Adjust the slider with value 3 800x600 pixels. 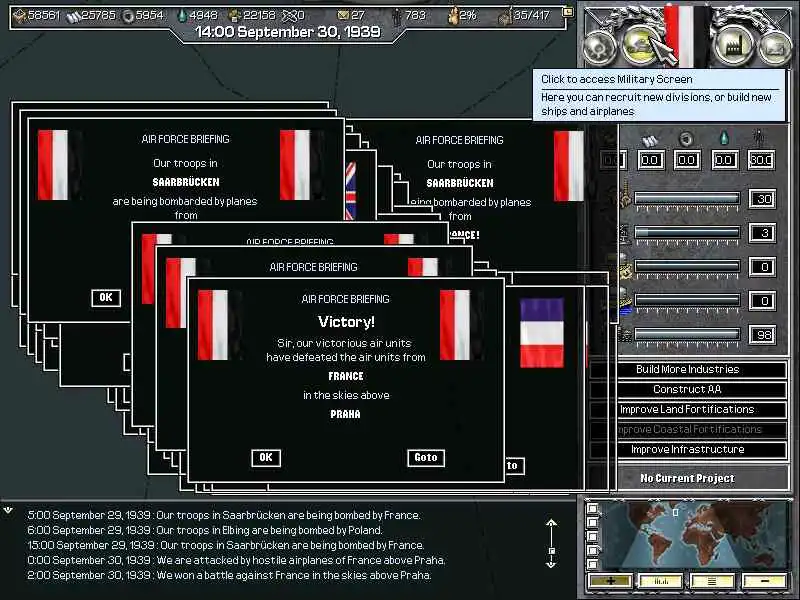(x=687, y=233)
